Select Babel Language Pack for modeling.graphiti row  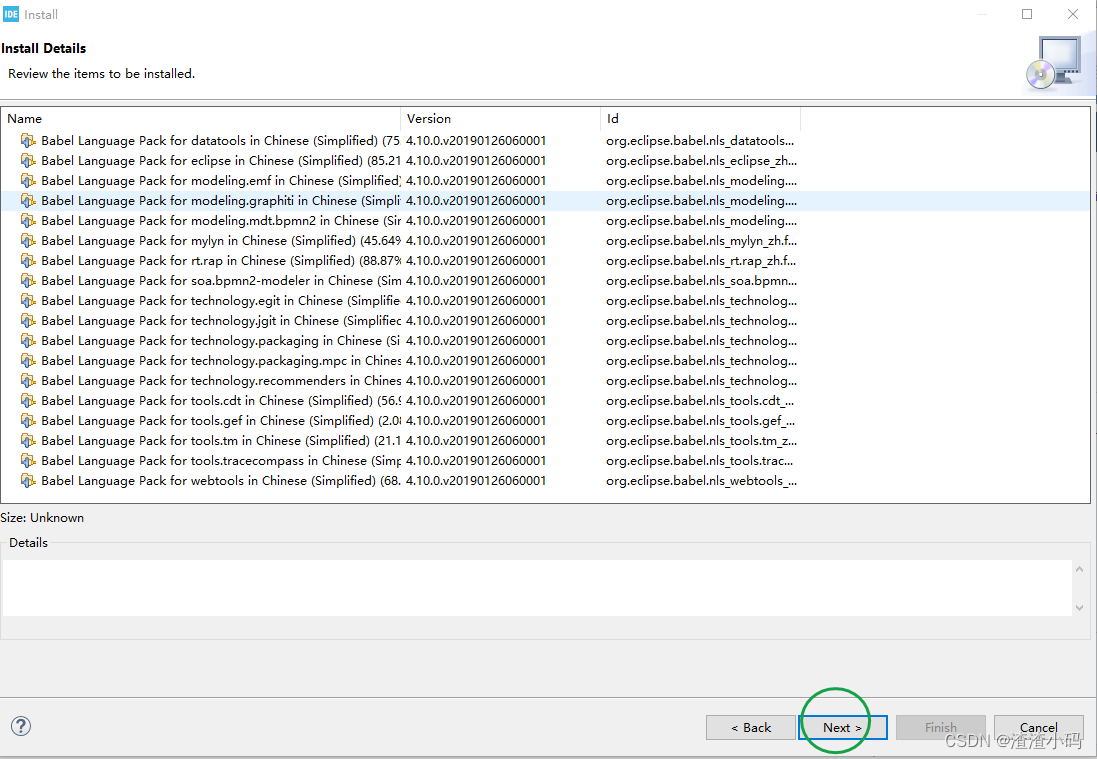[546, 201]
